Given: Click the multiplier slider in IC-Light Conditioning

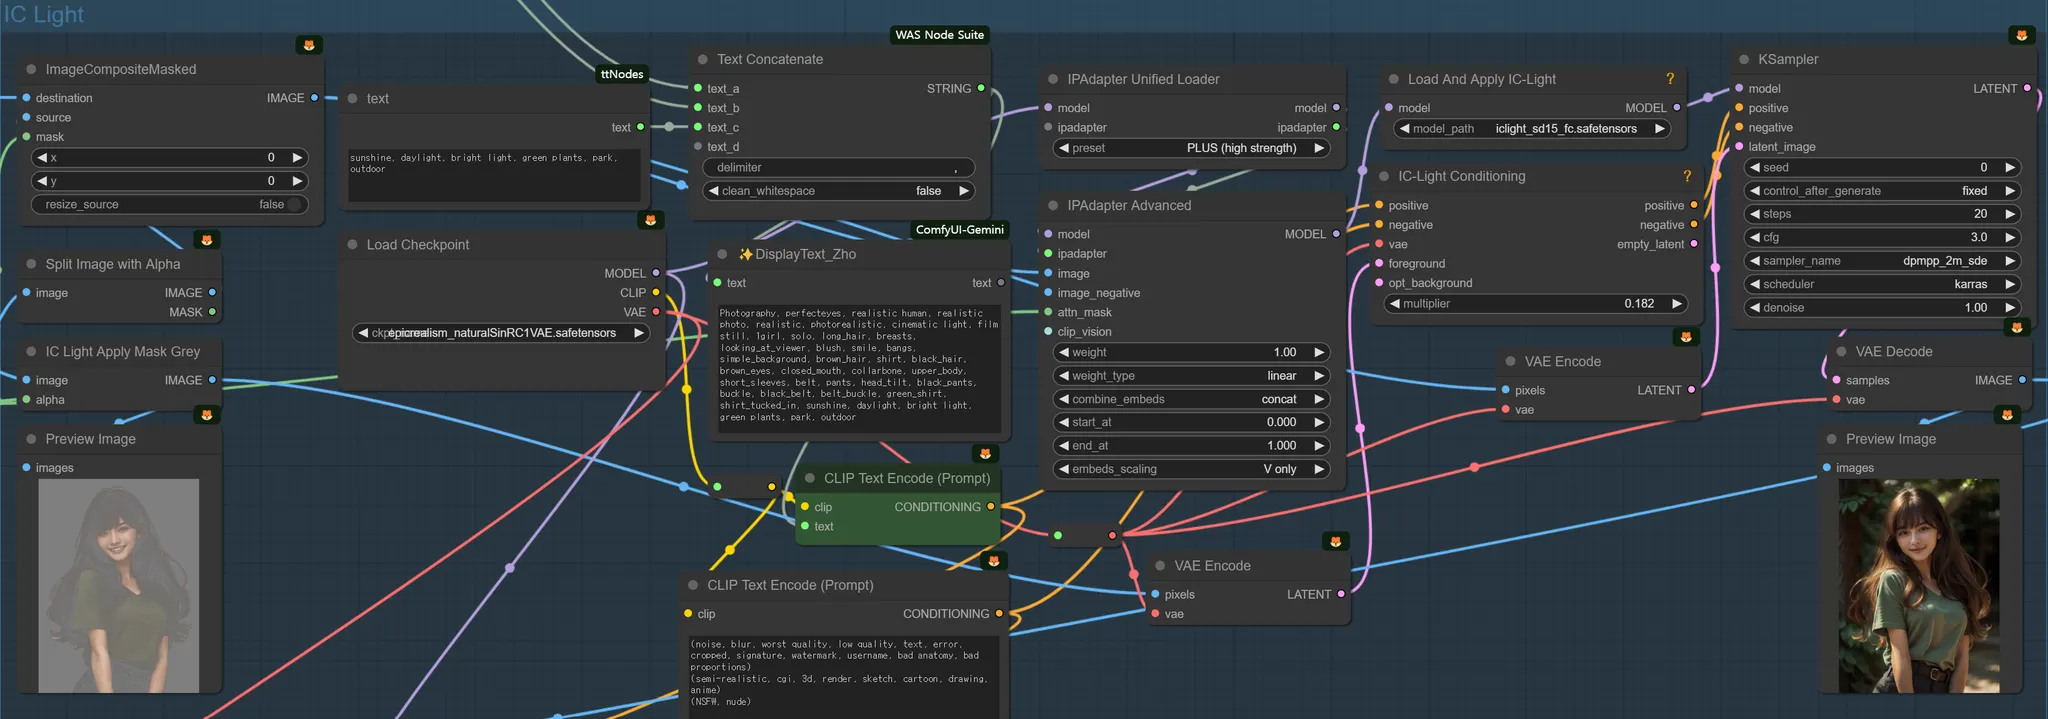Looking at the screenshot, I should pyautogui.click(x=1536, y=304).
